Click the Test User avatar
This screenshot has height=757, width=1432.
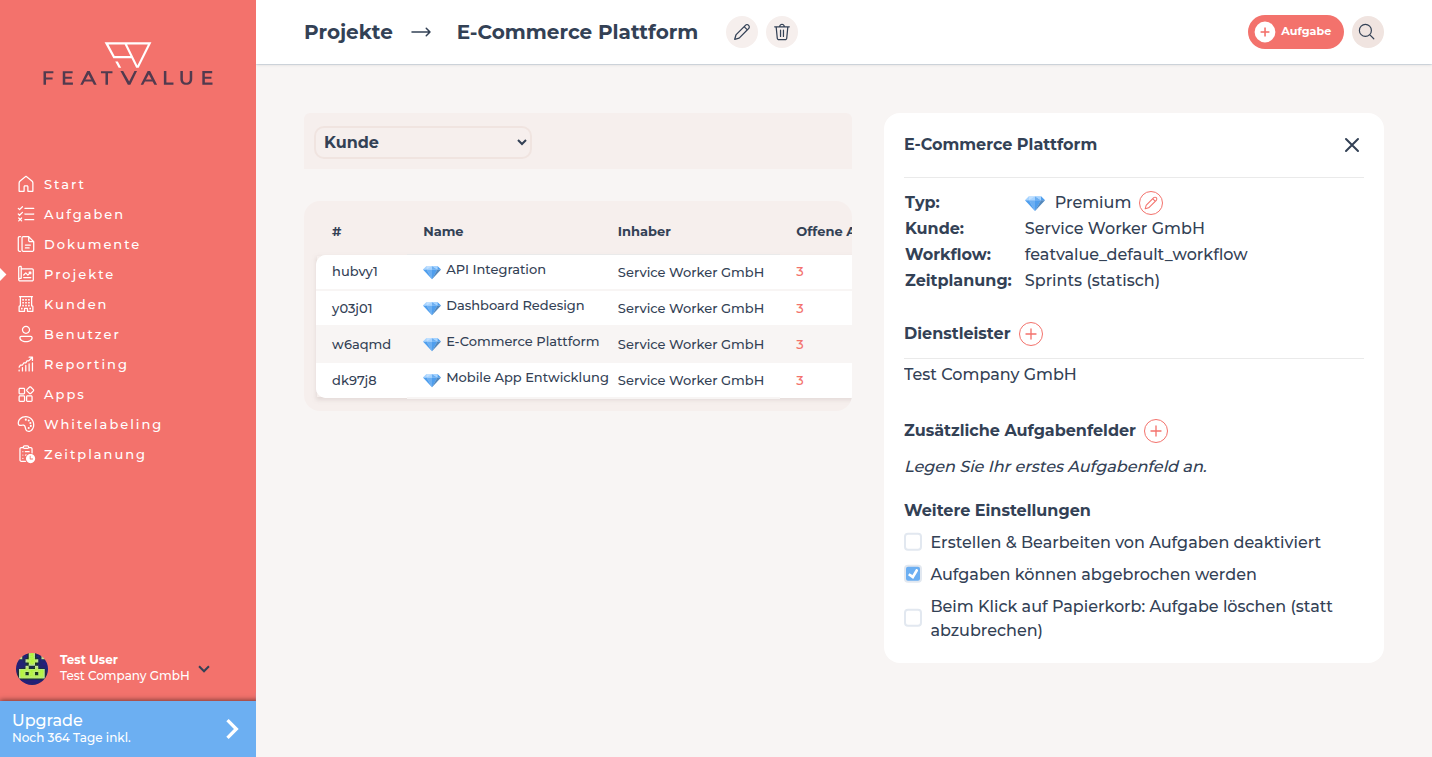coord(32,668)
